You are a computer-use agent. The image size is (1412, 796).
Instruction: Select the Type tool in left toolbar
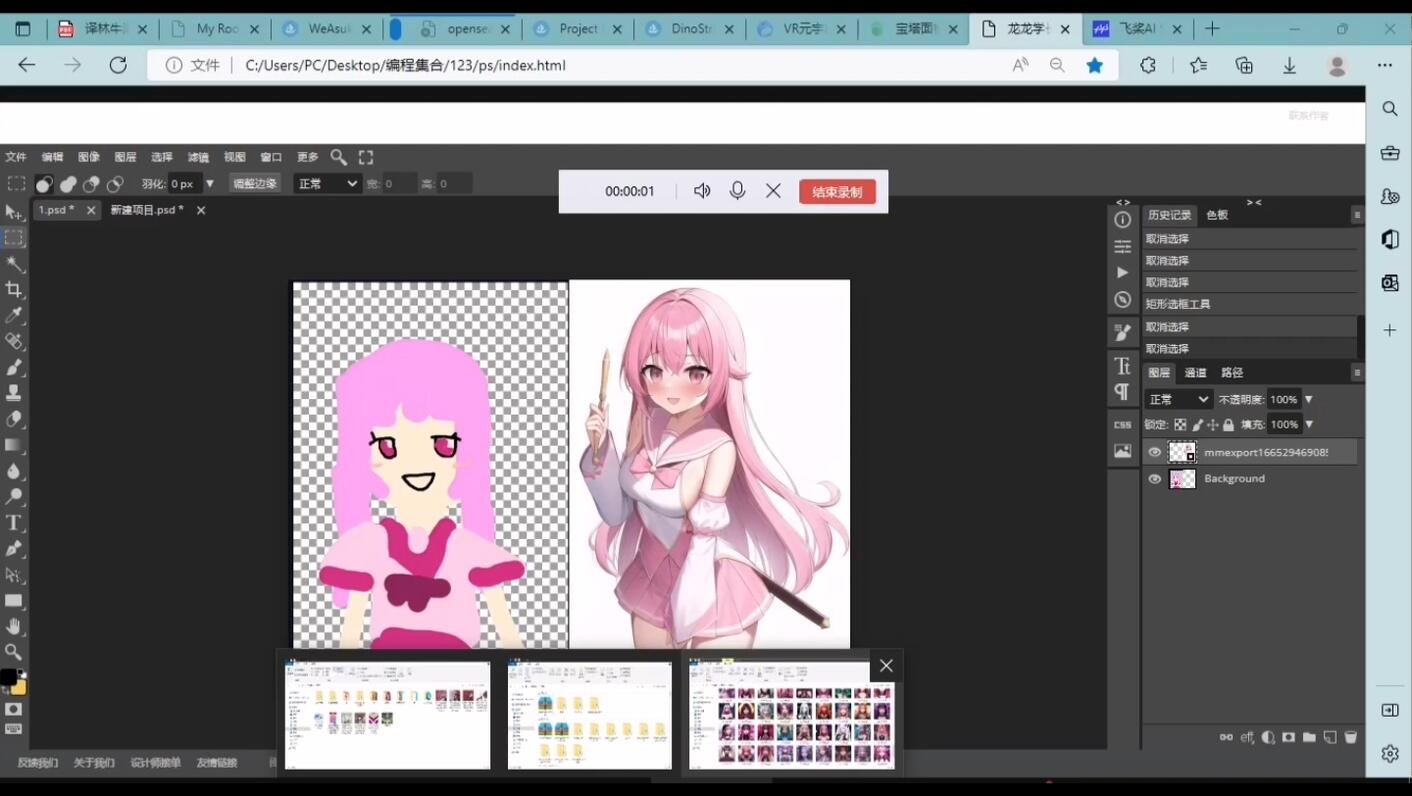pyautogui.click(x=14, y=523)
